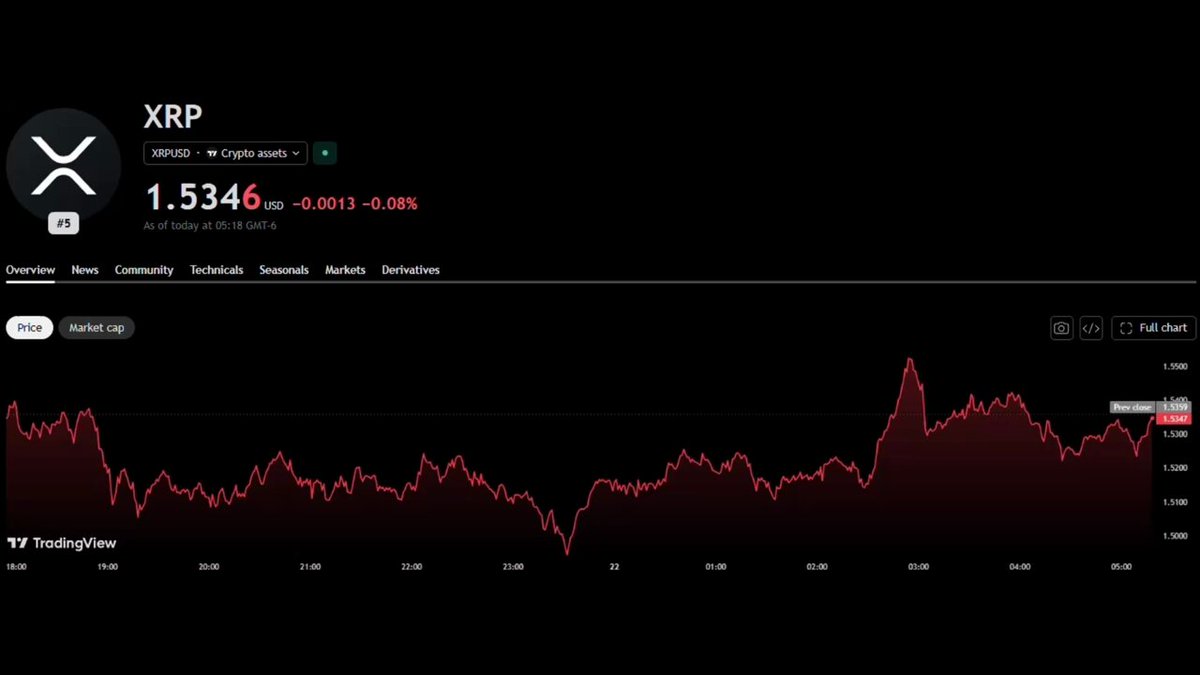This screenshot has width=1200, height=675.
Task: Click the 1.5346 USD price value
Action: coord(214,198)
